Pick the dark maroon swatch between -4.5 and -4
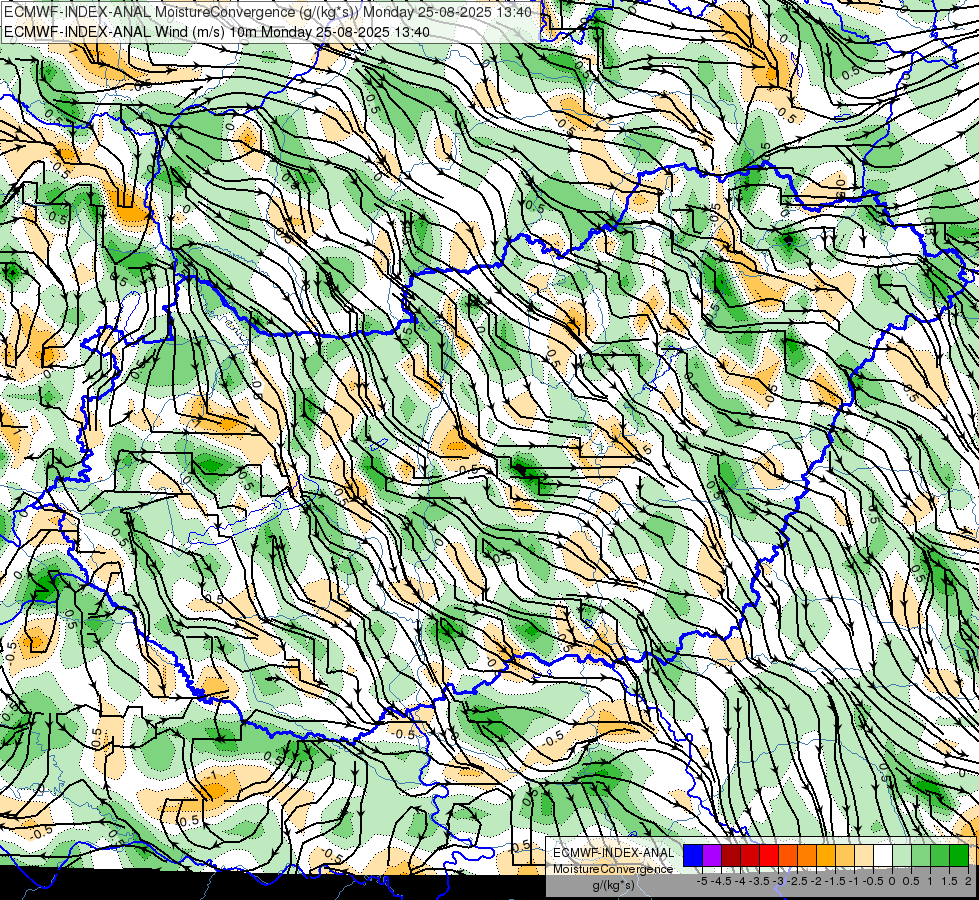The height and width of the screenshot is (900, 979). coord(731,855)
